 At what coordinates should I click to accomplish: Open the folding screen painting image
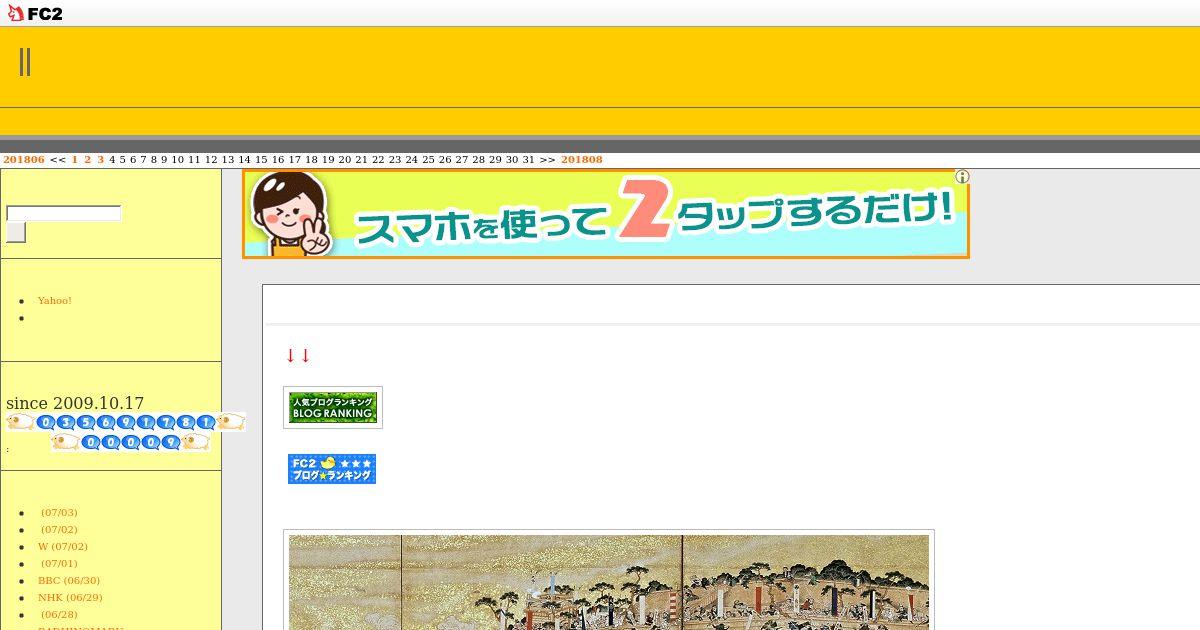click(609, 582)
